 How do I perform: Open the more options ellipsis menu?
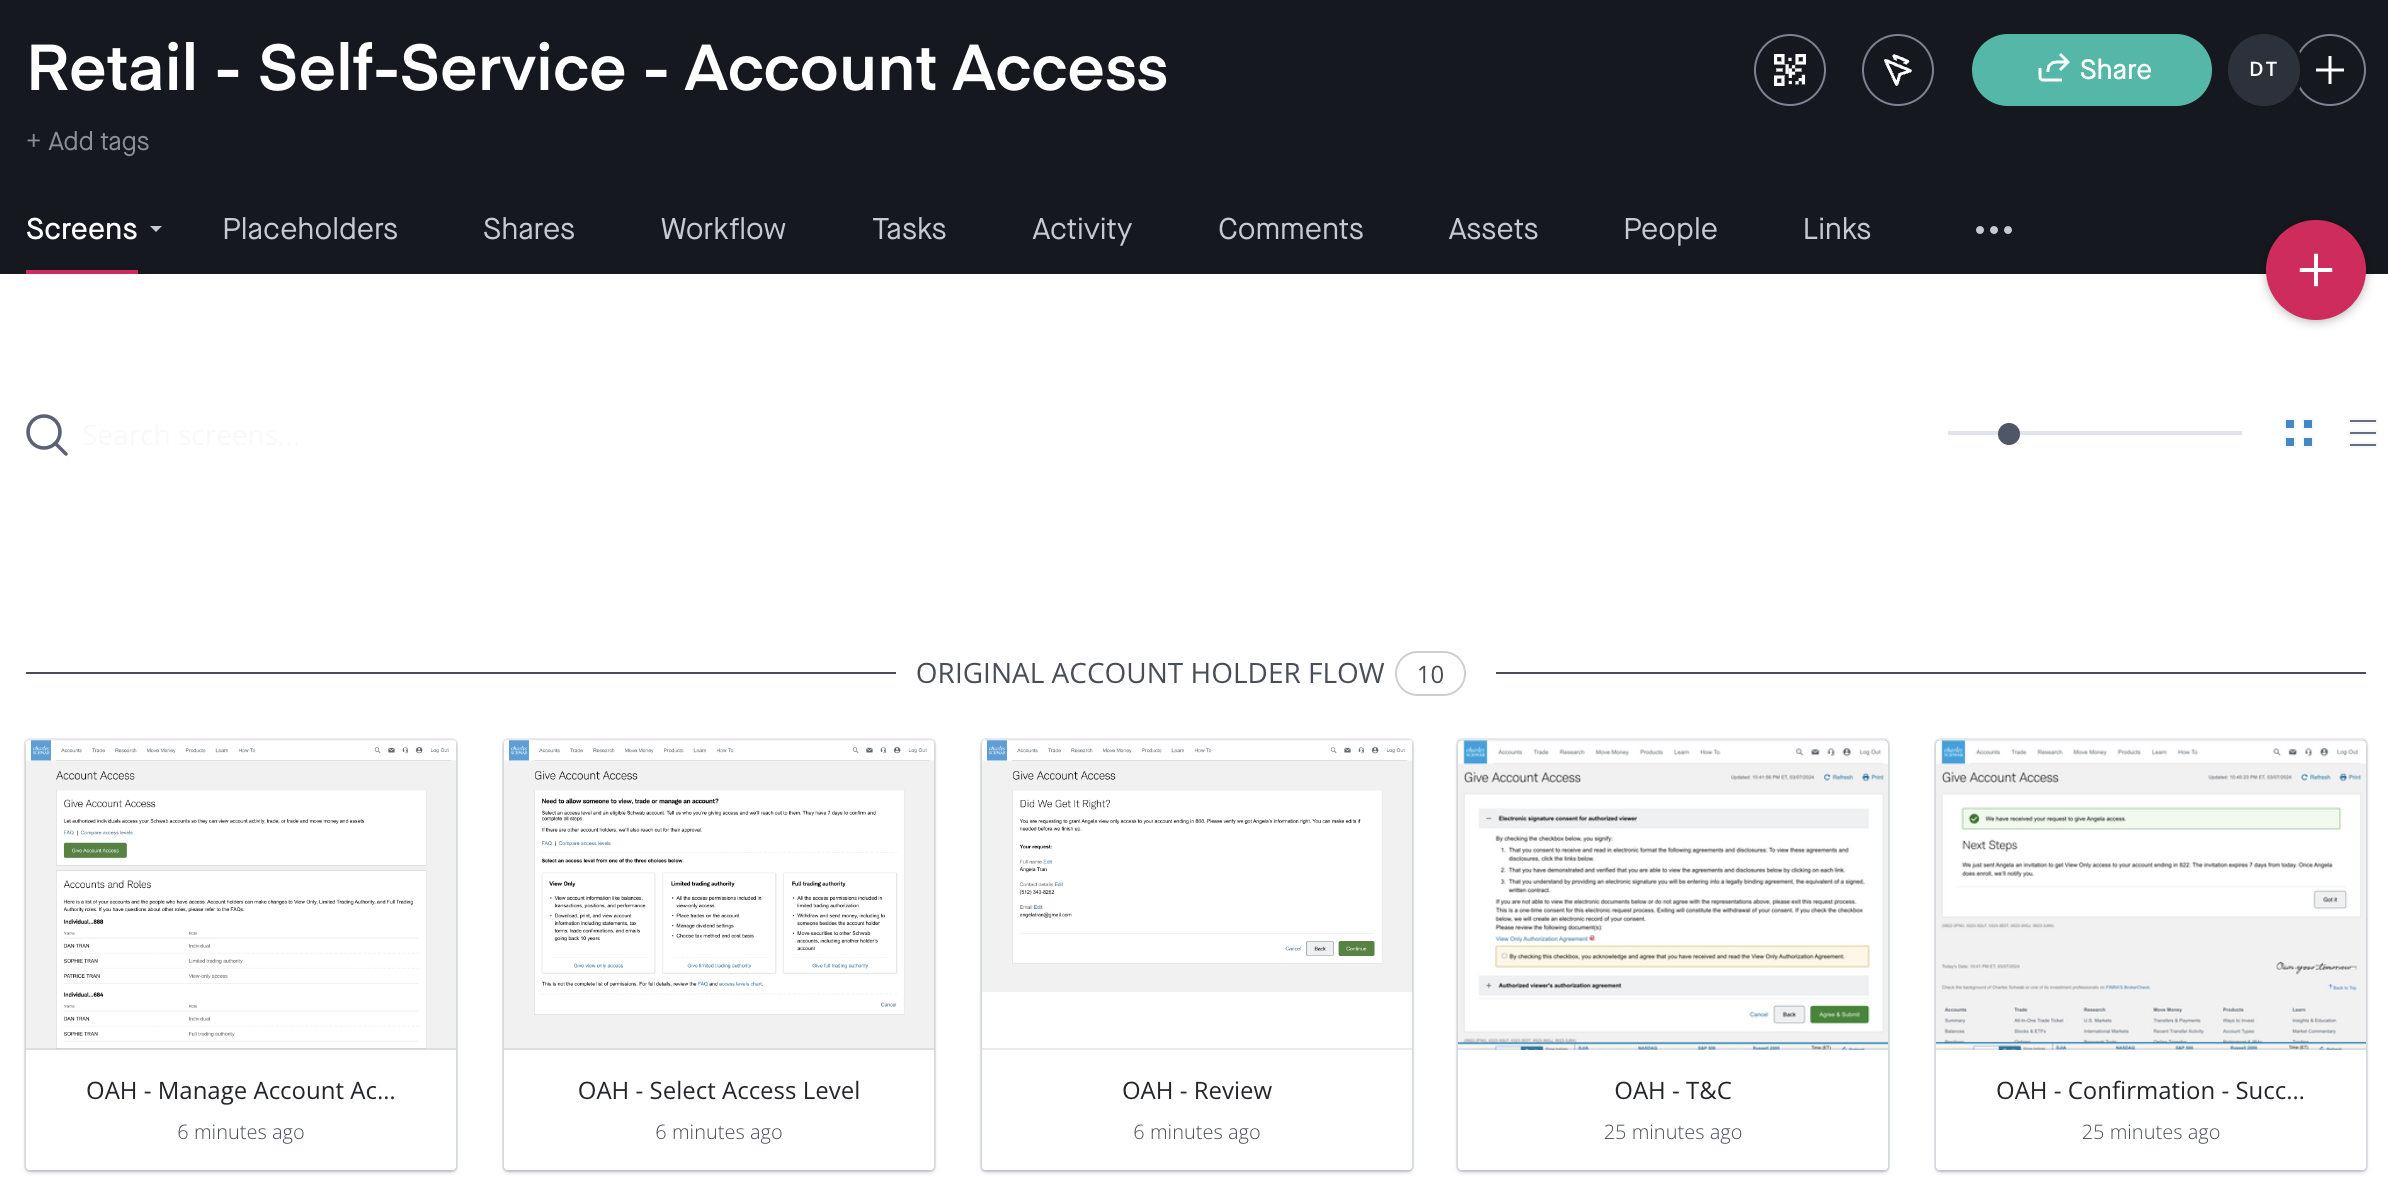pos(1993,230)
